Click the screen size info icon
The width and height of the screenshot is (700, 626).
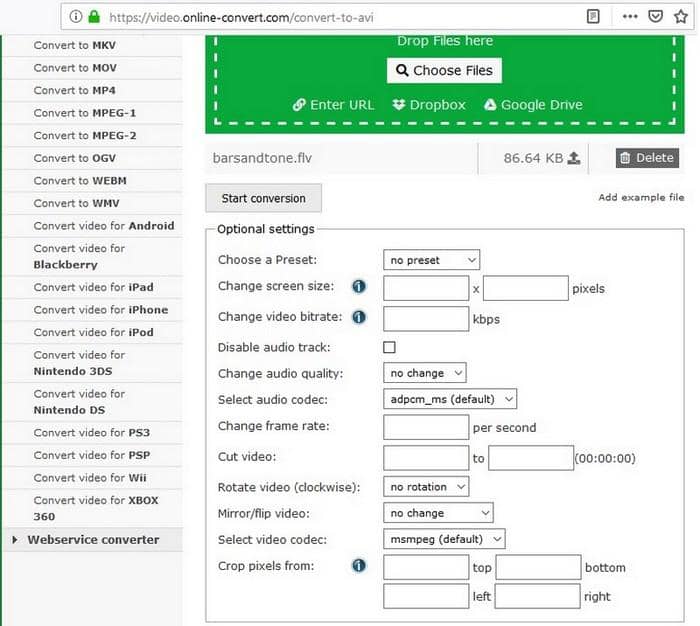[x=359, y=286]
